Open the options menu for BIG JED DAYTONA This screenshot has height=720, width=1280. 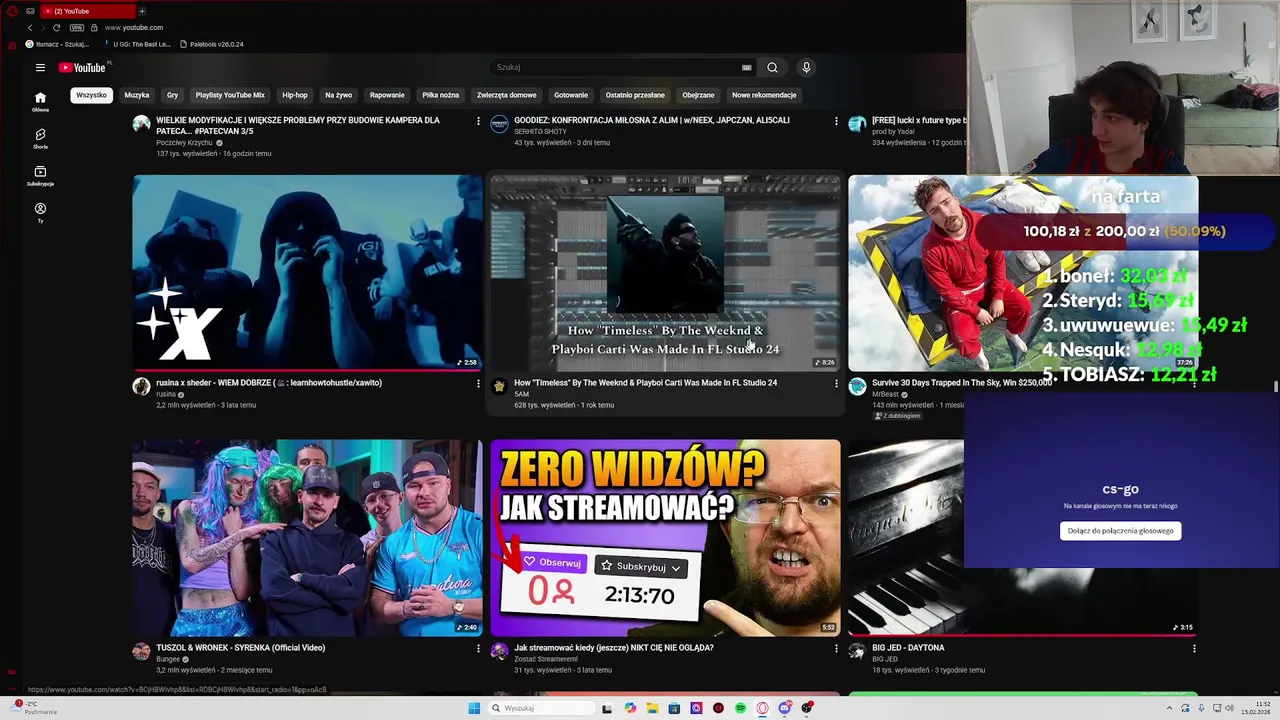click(x=1194, y=648)
